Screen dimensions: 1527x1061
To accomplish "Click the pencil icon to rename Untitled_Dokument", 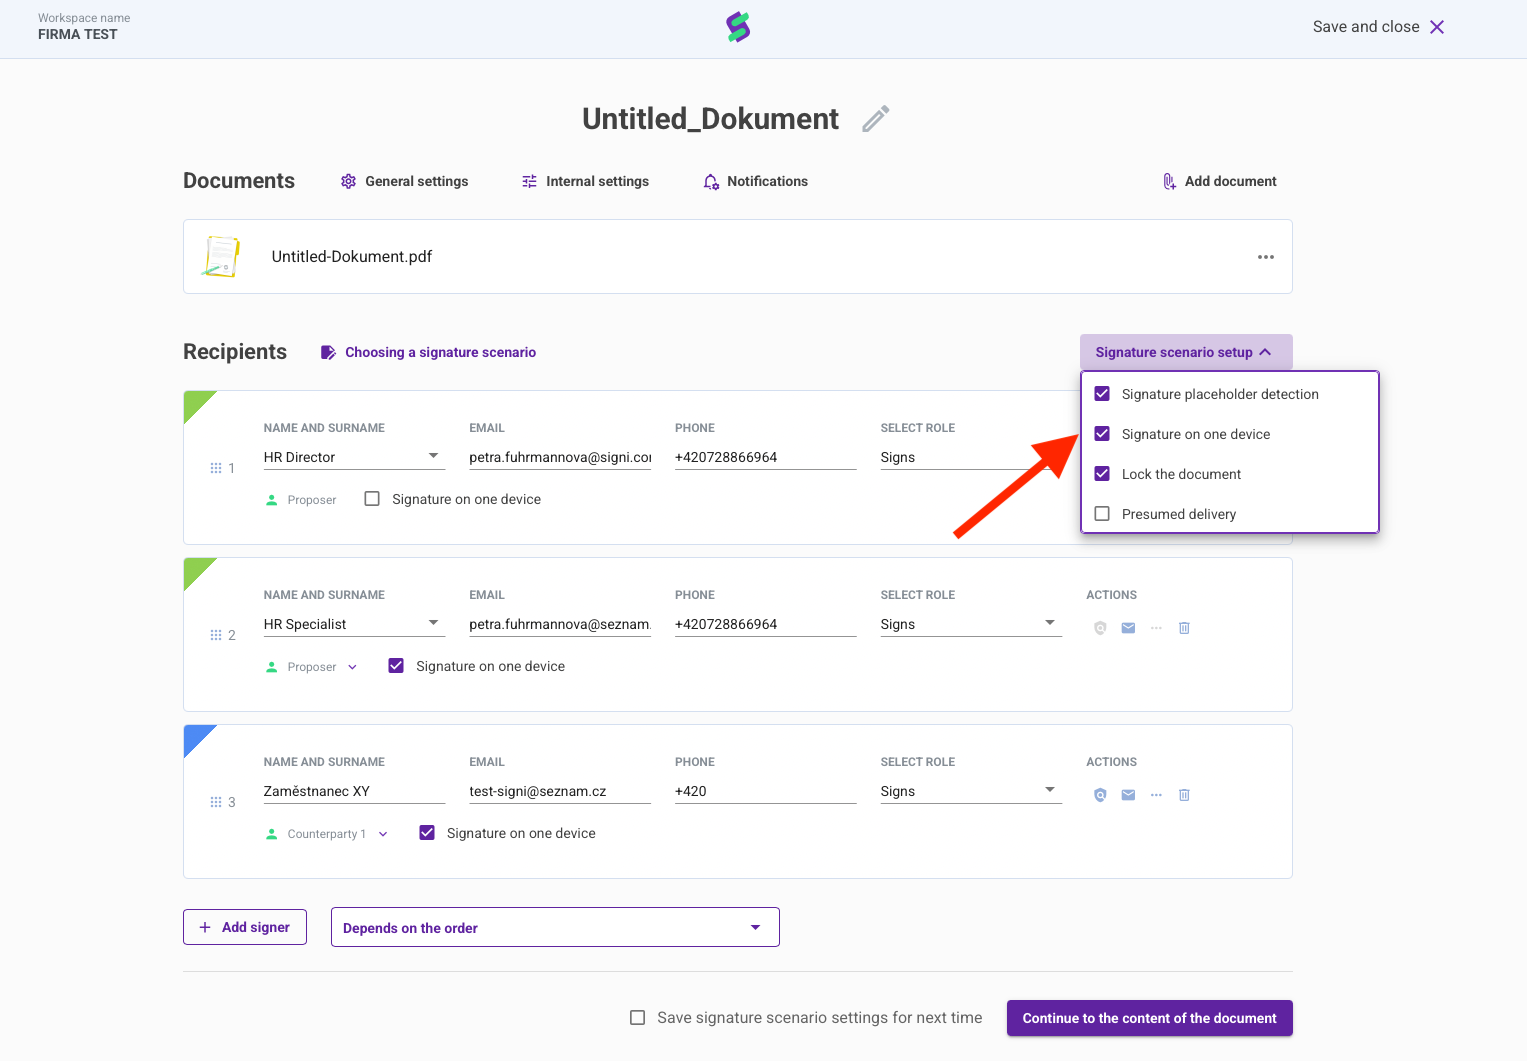I will (876, 119).
